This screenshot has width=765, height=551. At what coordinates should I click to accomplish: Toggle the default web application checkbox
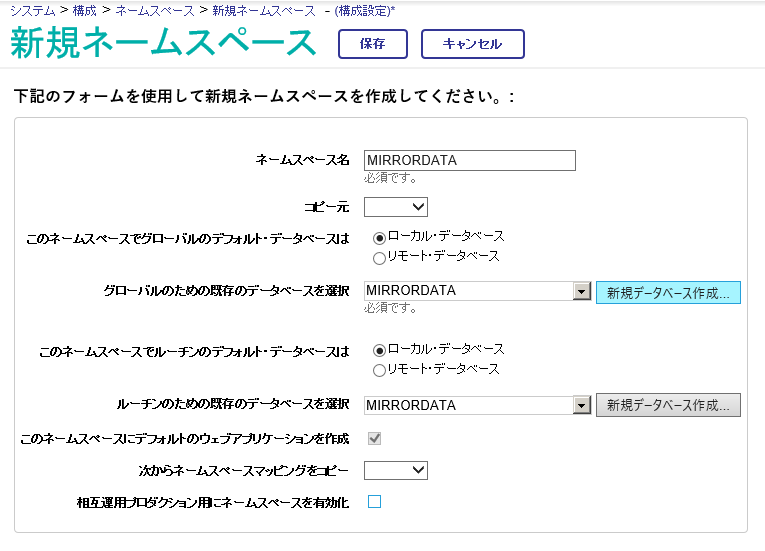click(x=375, y=438)
